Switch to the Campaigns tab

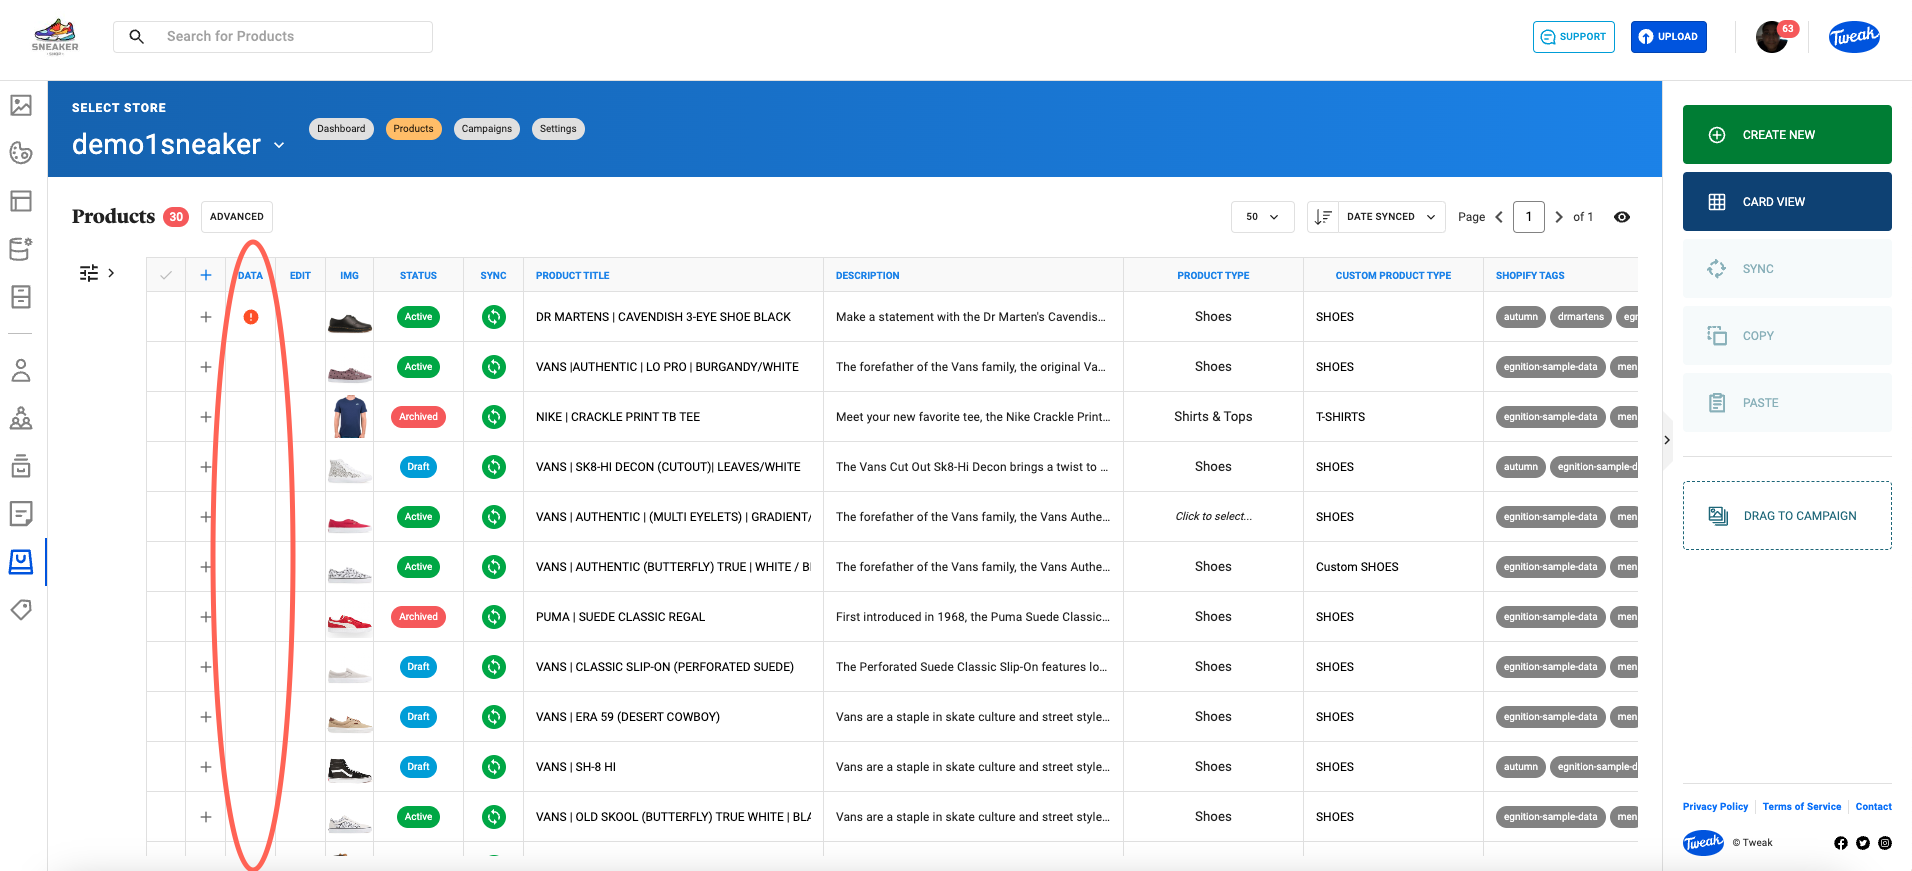(x=487, y=129)
